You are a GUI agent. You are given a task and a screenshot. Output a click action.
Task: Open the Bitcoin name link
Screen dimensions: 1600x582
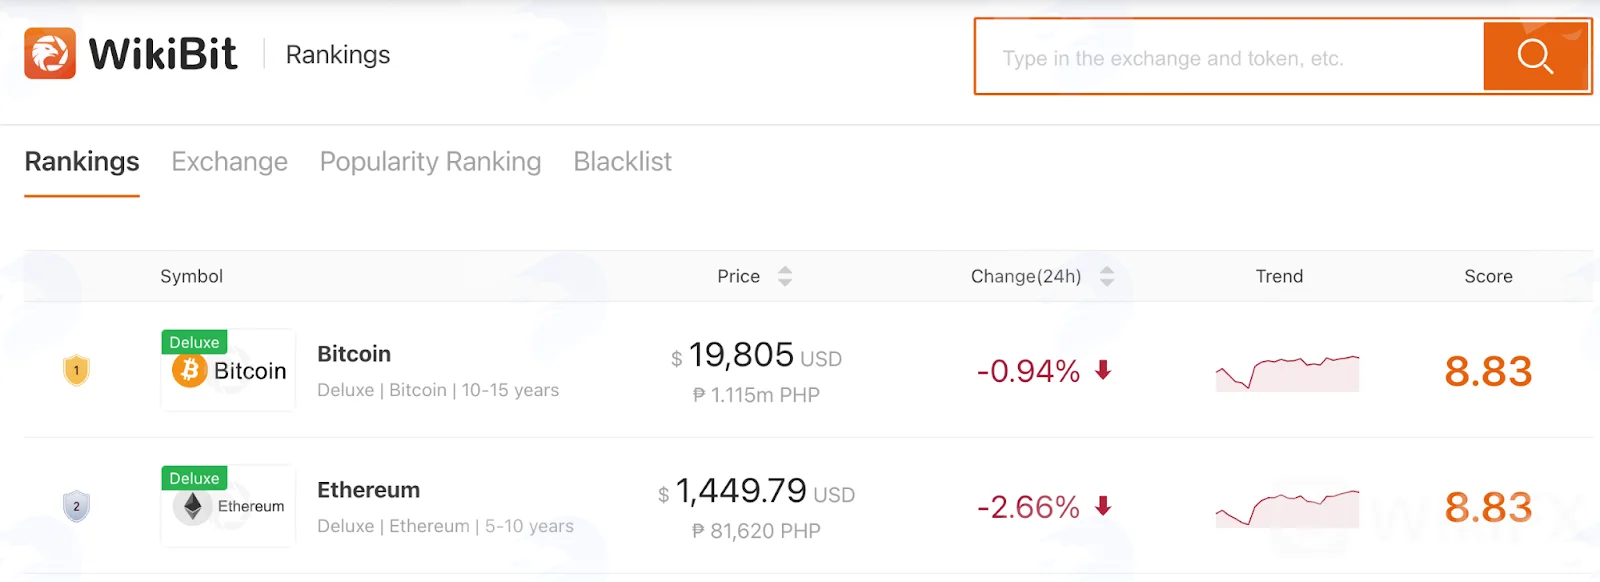pyautogui.click(x=354, y=354)
